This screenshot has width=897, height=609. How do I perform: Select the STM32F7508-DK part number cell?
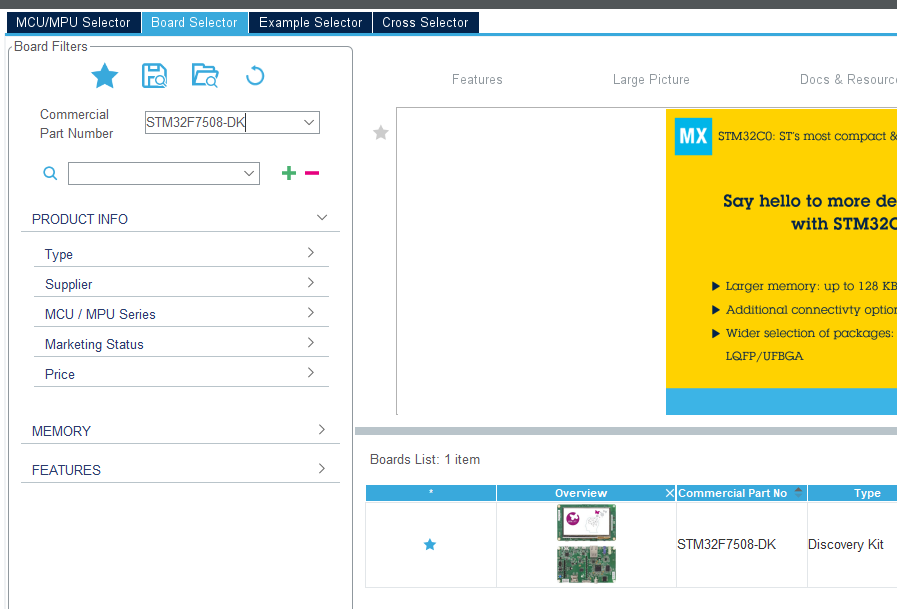coord(741,544)
